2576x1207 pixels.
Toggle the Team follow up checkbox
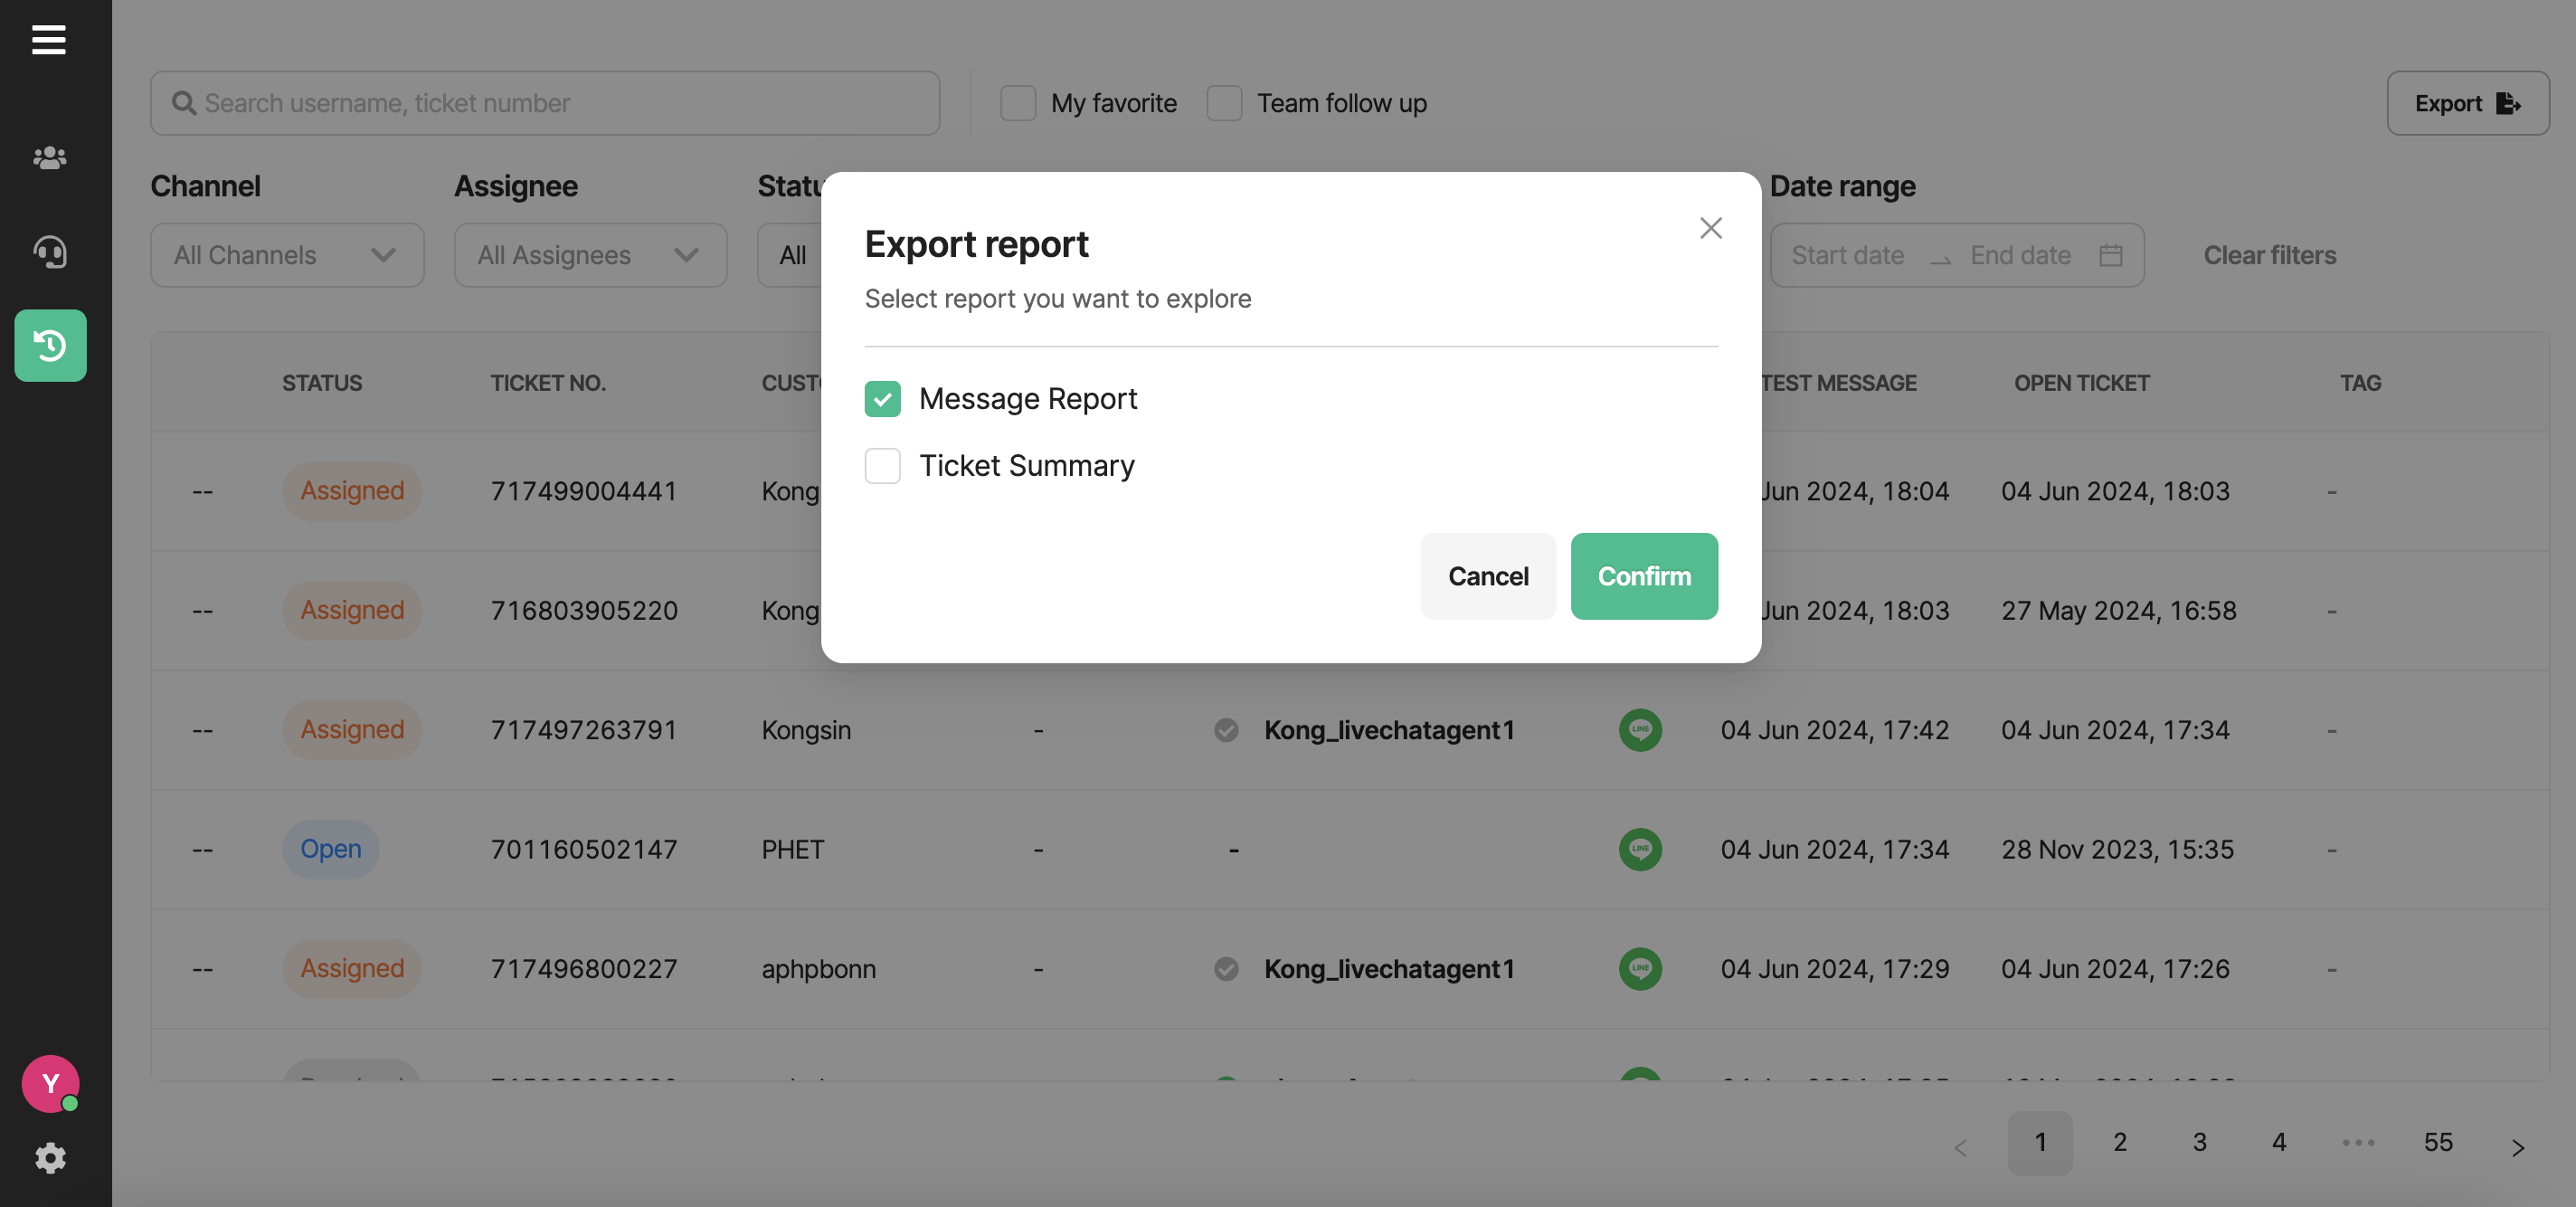pyautogui.click(x=1224, y=103)
